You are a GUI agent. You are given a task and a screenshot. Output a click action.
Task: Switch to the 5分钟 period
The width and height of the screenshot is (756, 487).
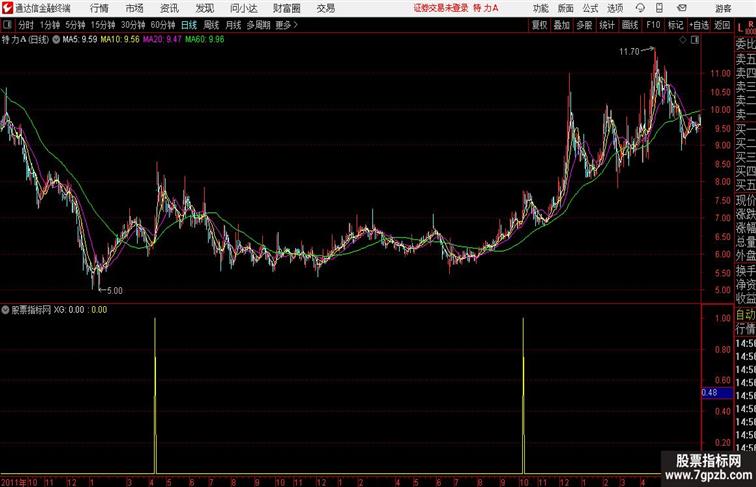(75, 25)
